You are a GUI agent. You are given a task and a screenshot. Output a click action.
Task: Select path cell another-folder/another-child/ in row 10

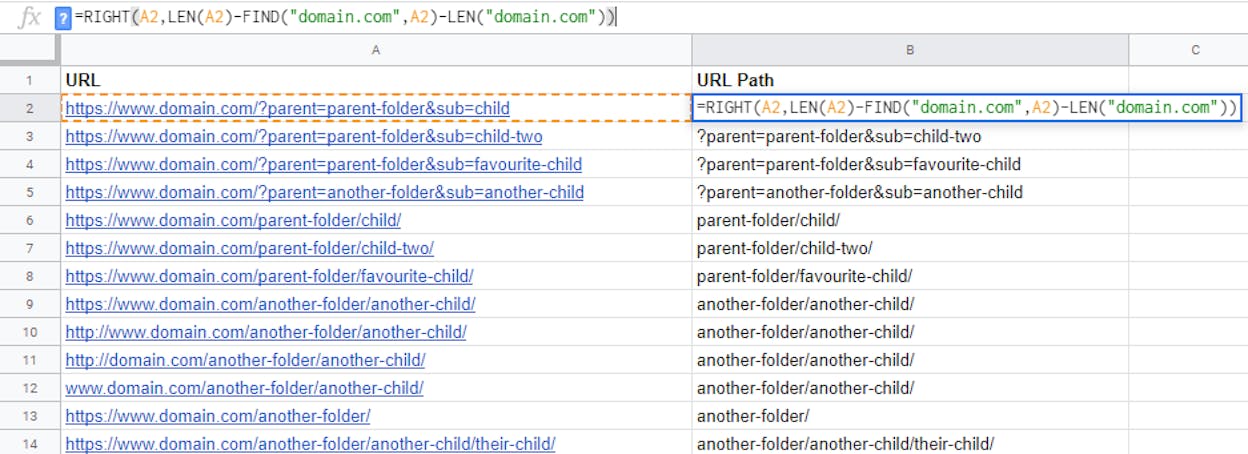(x=910, y=332)
